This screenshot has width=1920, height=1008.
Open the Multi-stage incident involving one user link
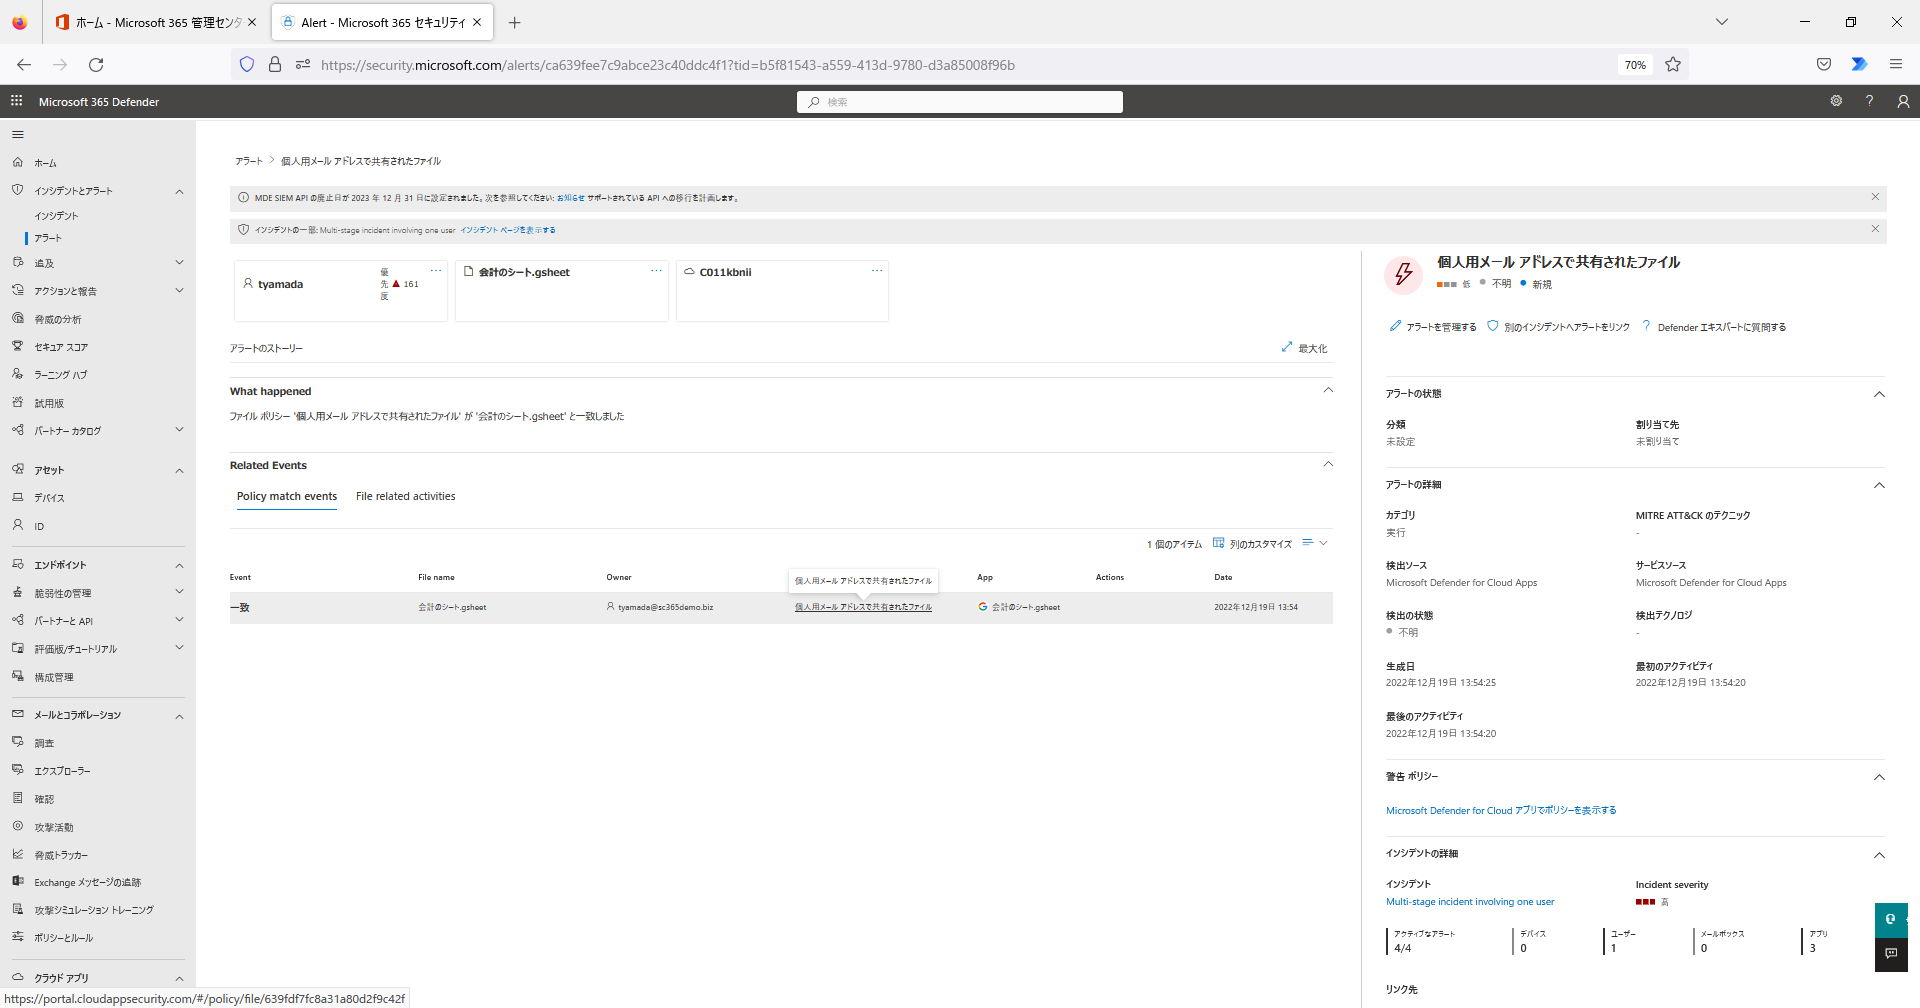point(1469,902)
